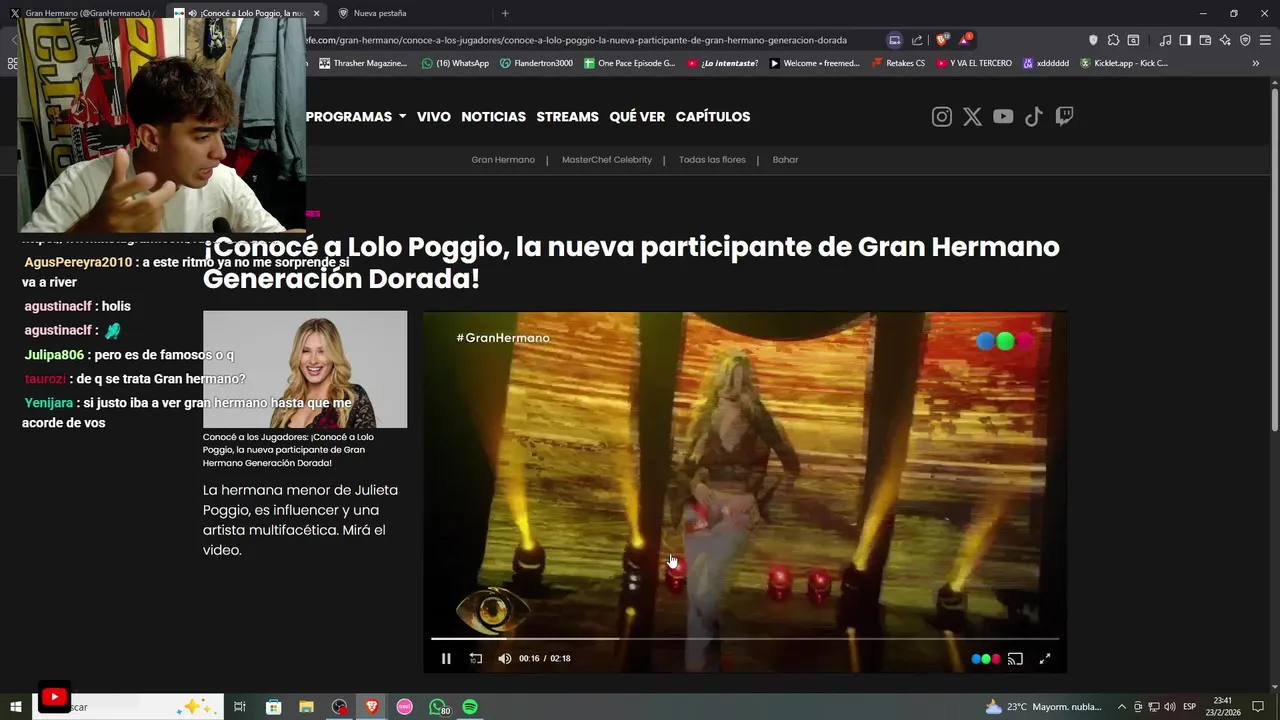Click the video loop/repeat icon
Screen dimensions: 1280x720
(476, 658)
